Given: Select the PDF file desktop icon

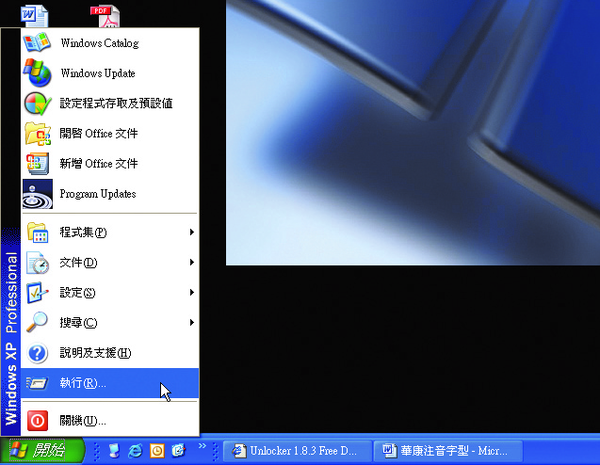Looking at the screenshot, I should [105, 16].
